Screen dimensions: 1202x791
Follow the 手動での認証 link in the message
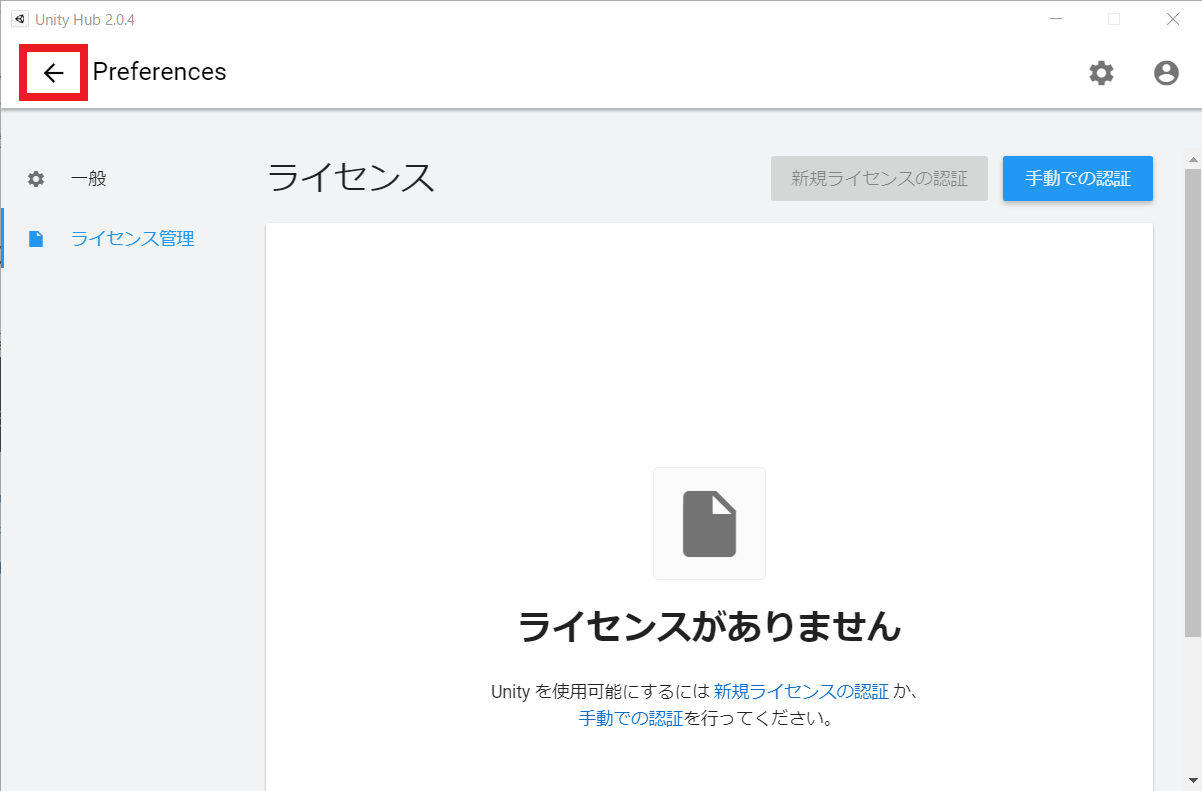[x=631, y=718]
